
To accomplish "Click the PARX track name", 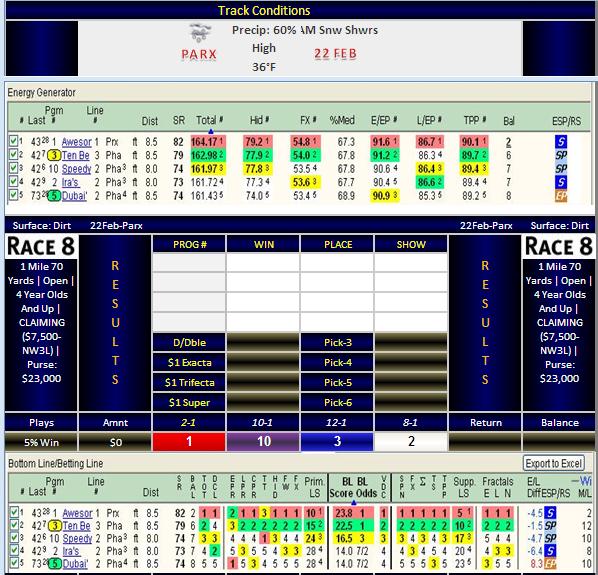I will pyautogui.click(x=199, y=54).
